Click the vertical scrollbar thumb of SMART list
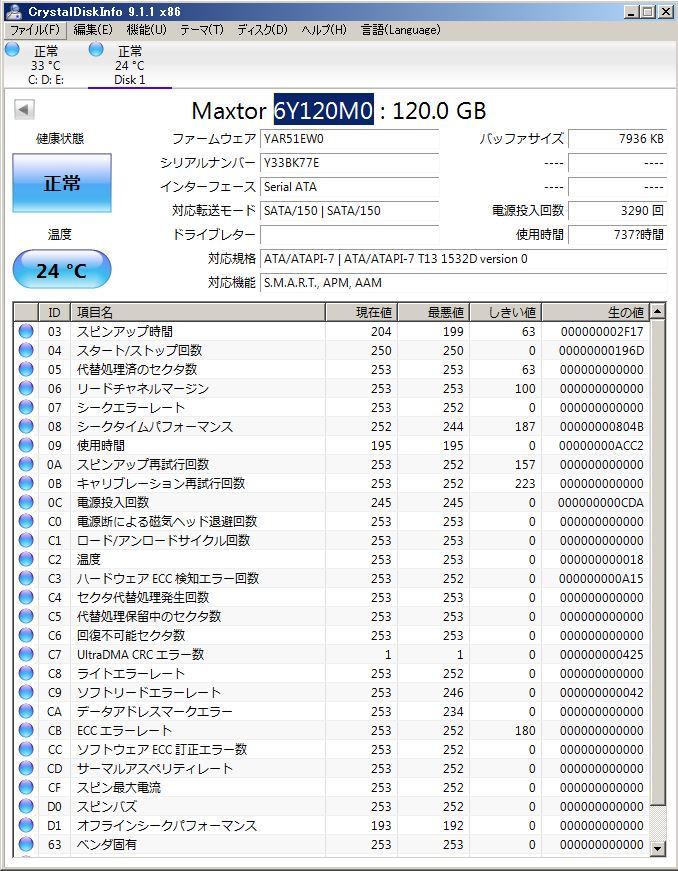This screenshot has width=678, height=871. click(657, 563)
